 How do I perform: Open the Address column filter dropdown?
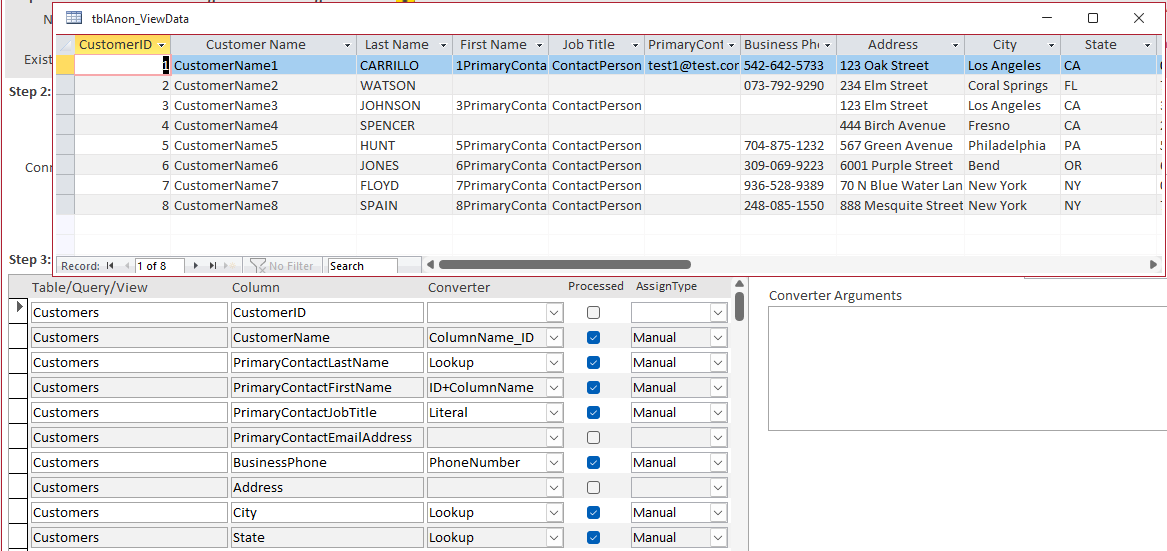click(956, 45)
